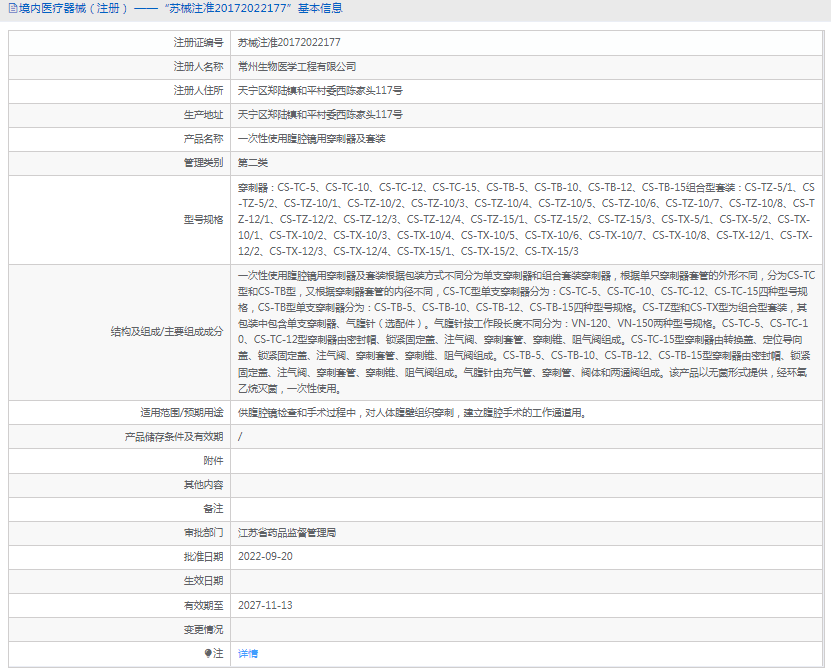Click the model specification text starting 穿刺器：CS-TC-5
Viewport: 831px width, 671px height.
click(526, 219)
